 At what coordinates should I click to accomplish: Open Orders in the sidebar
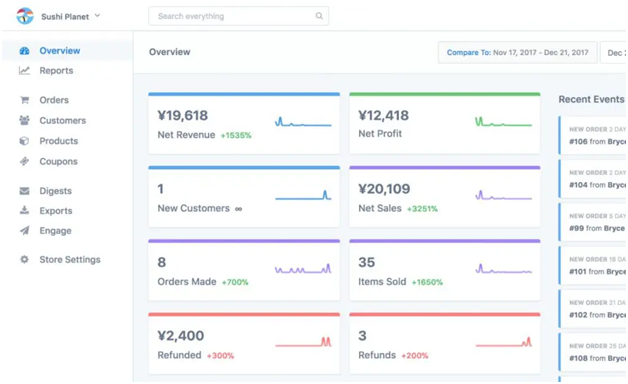point(54,100)
